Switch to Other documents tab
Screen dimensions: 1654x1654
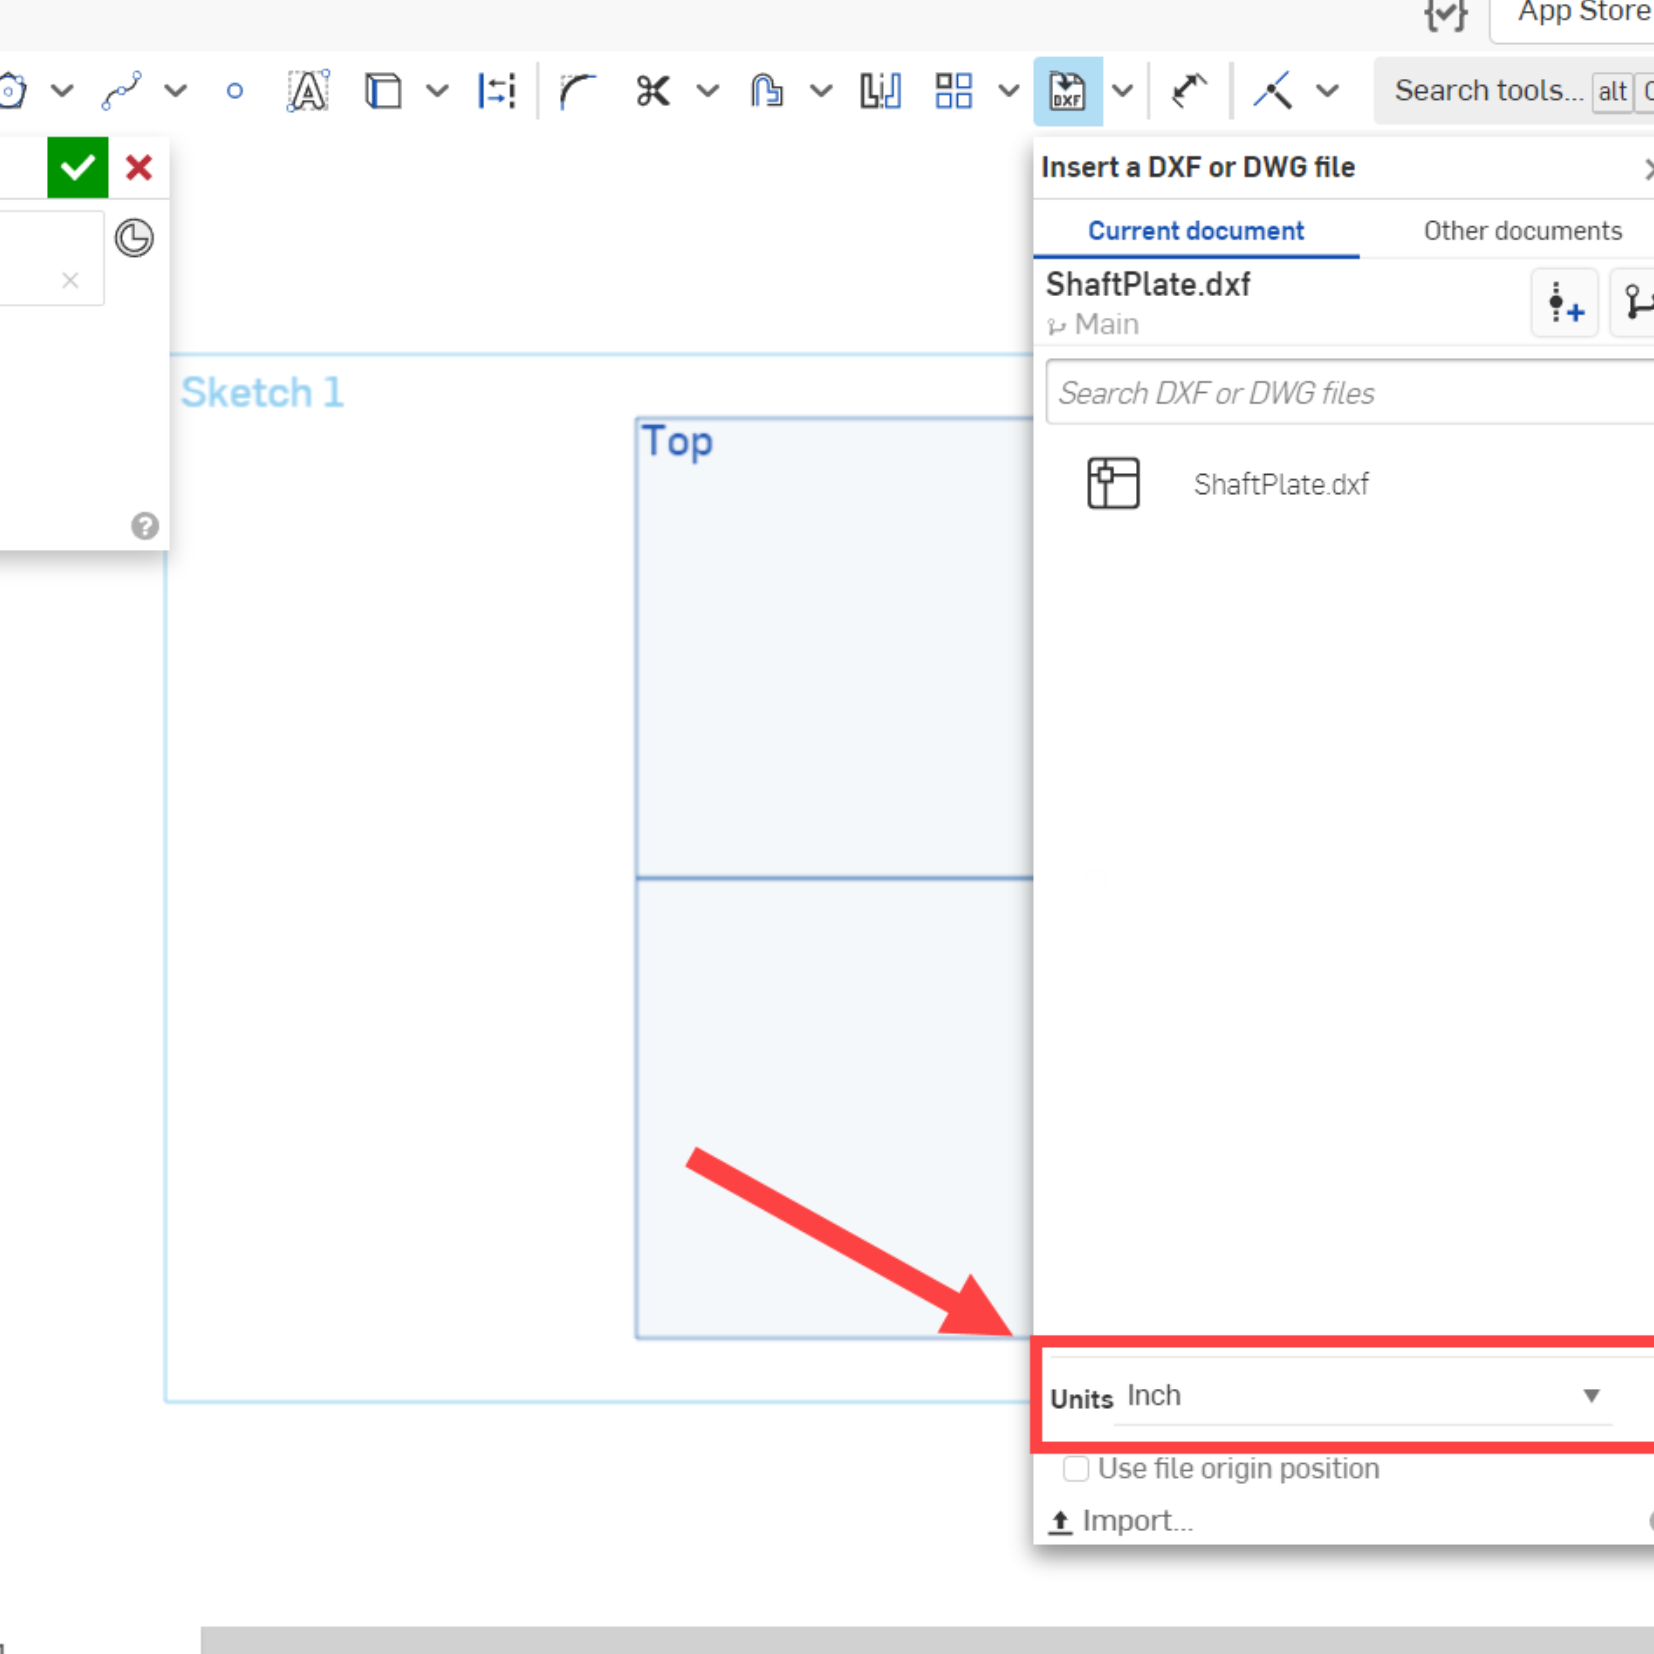pyautogui.click(x=1522, y=231)
